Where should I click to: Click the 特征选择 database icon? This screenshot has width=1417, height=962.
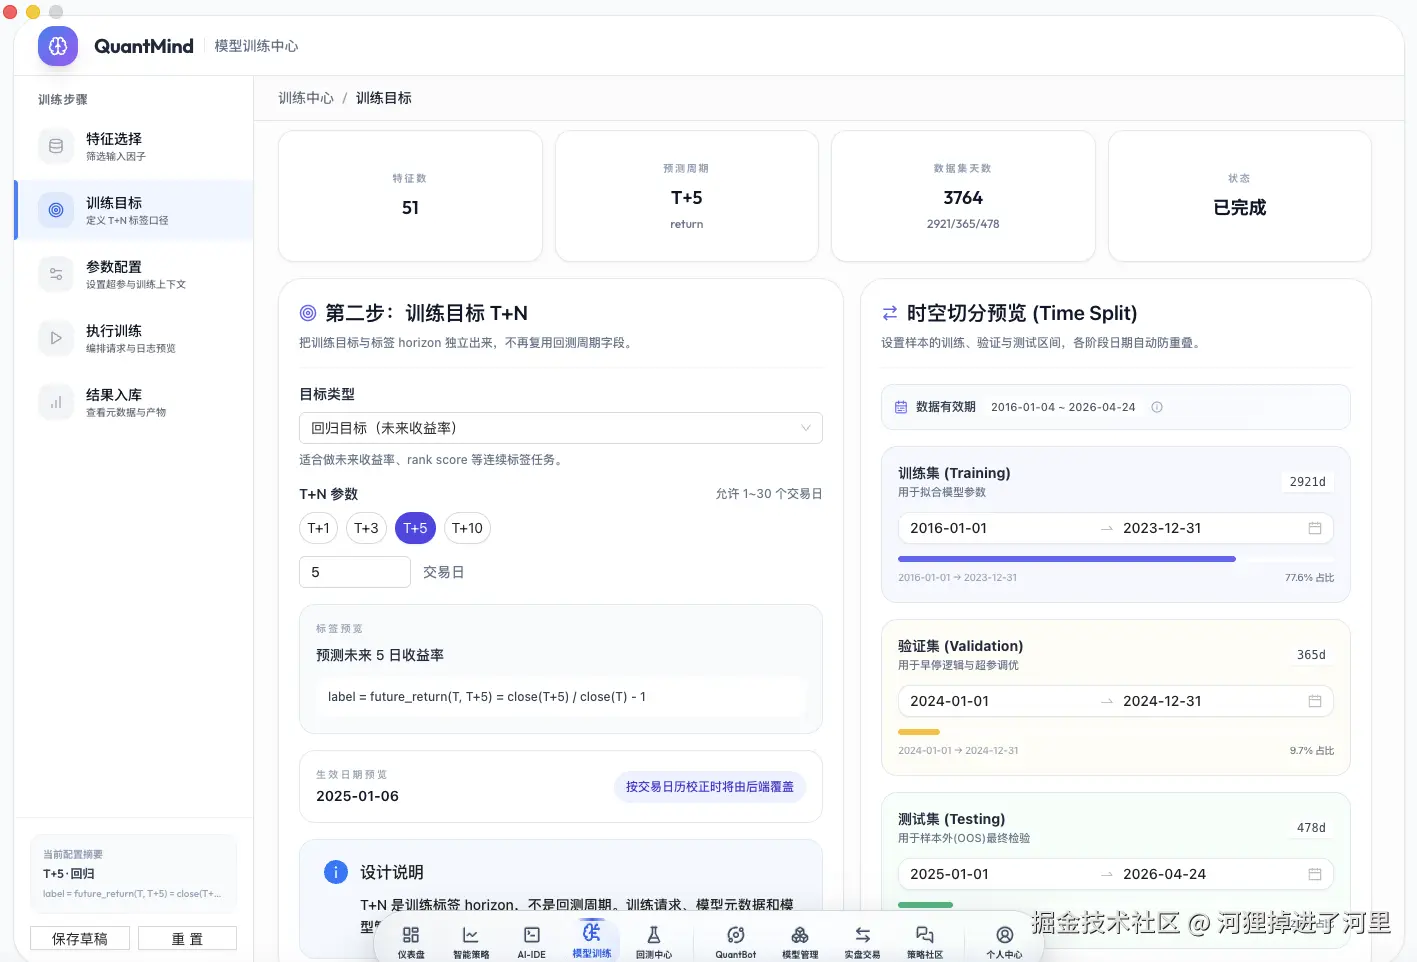coord(56,146)
